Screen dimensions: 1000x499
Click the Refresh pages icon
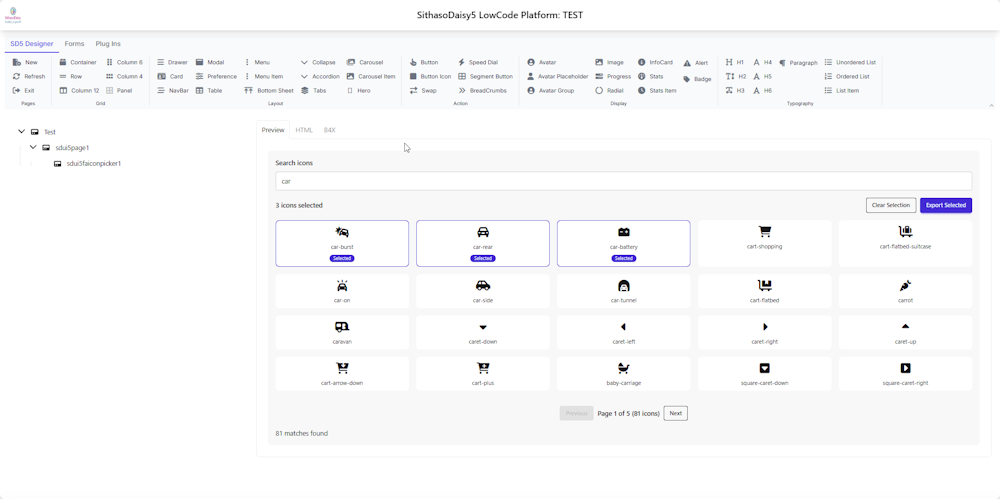click(17, 76)
